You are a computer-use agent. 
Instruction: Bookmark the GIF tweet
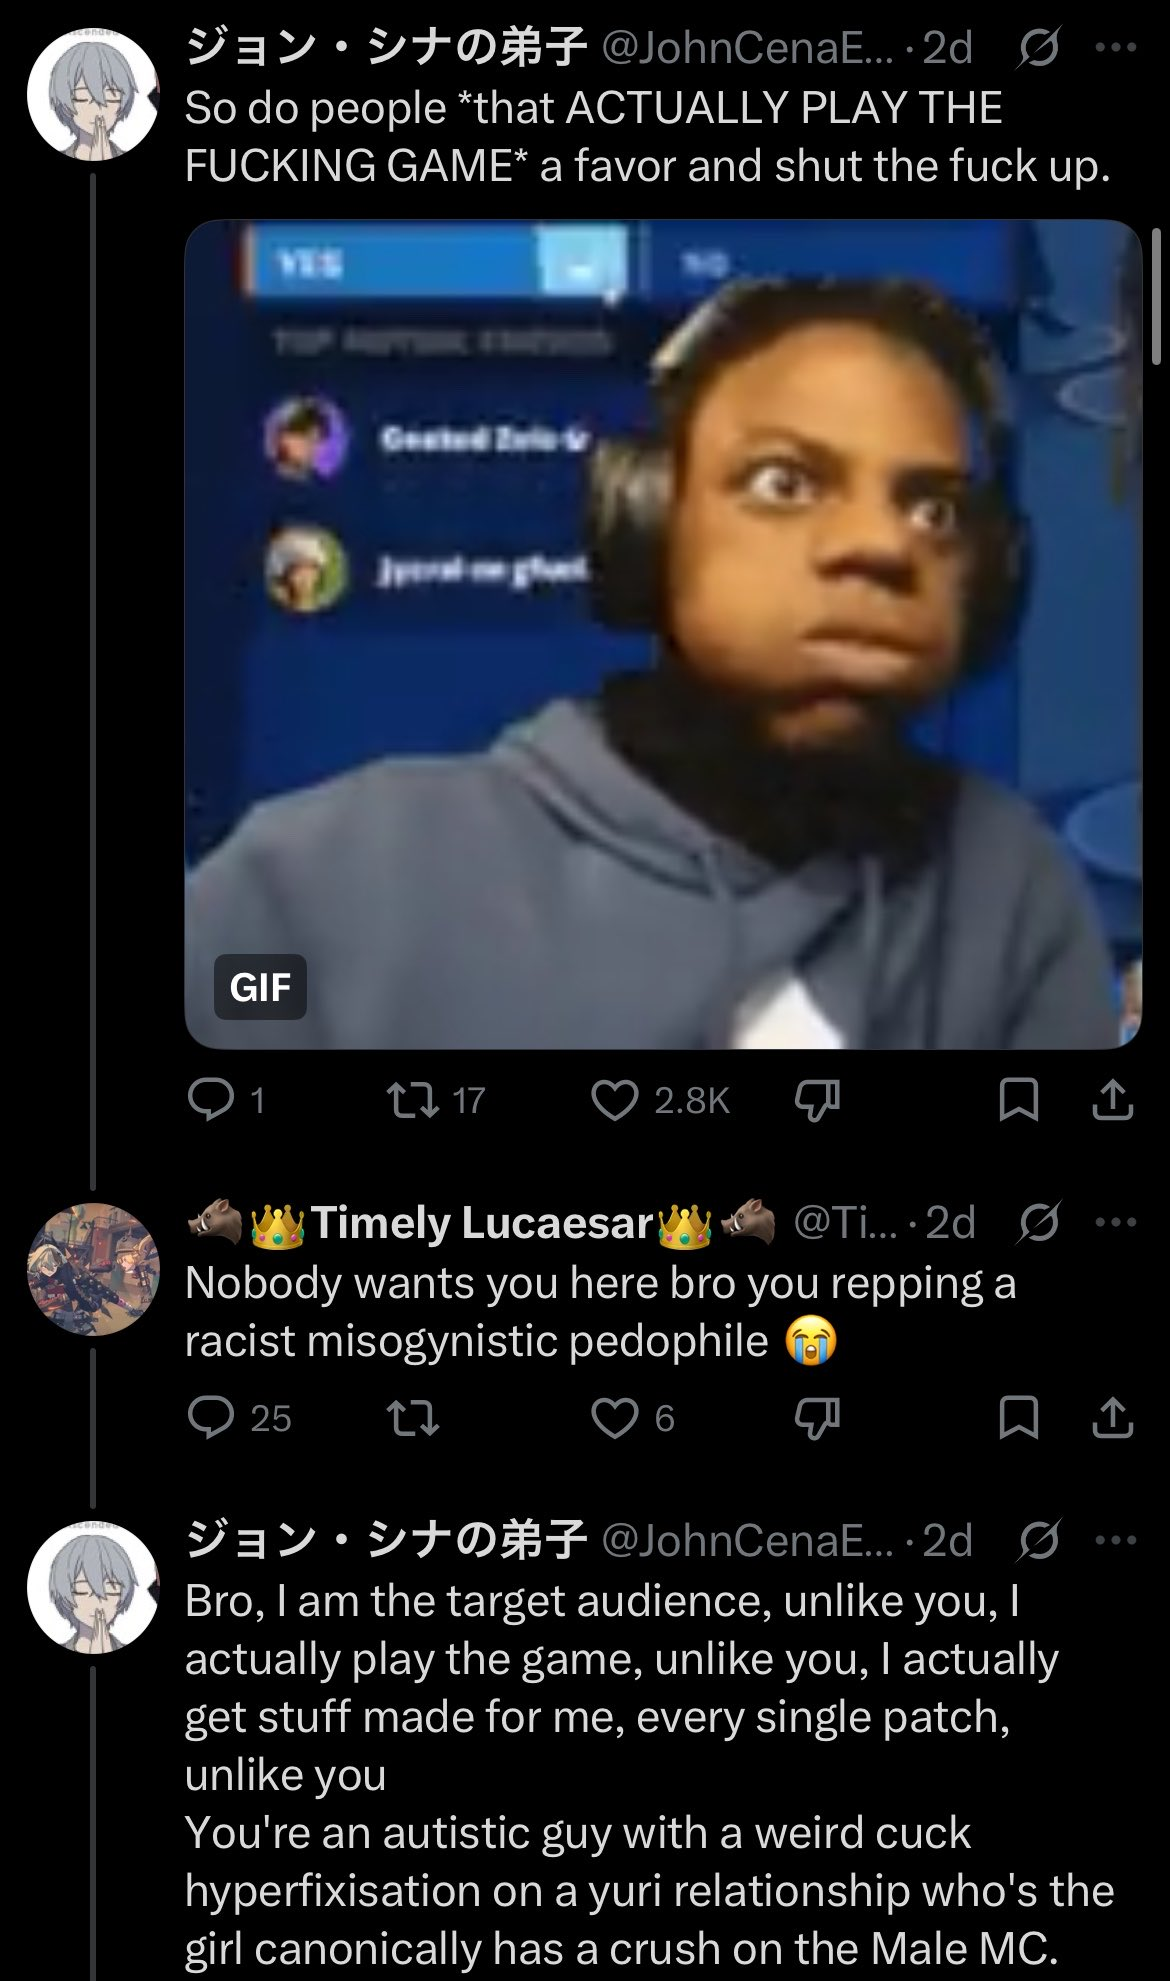[x=1019, y=1101]
